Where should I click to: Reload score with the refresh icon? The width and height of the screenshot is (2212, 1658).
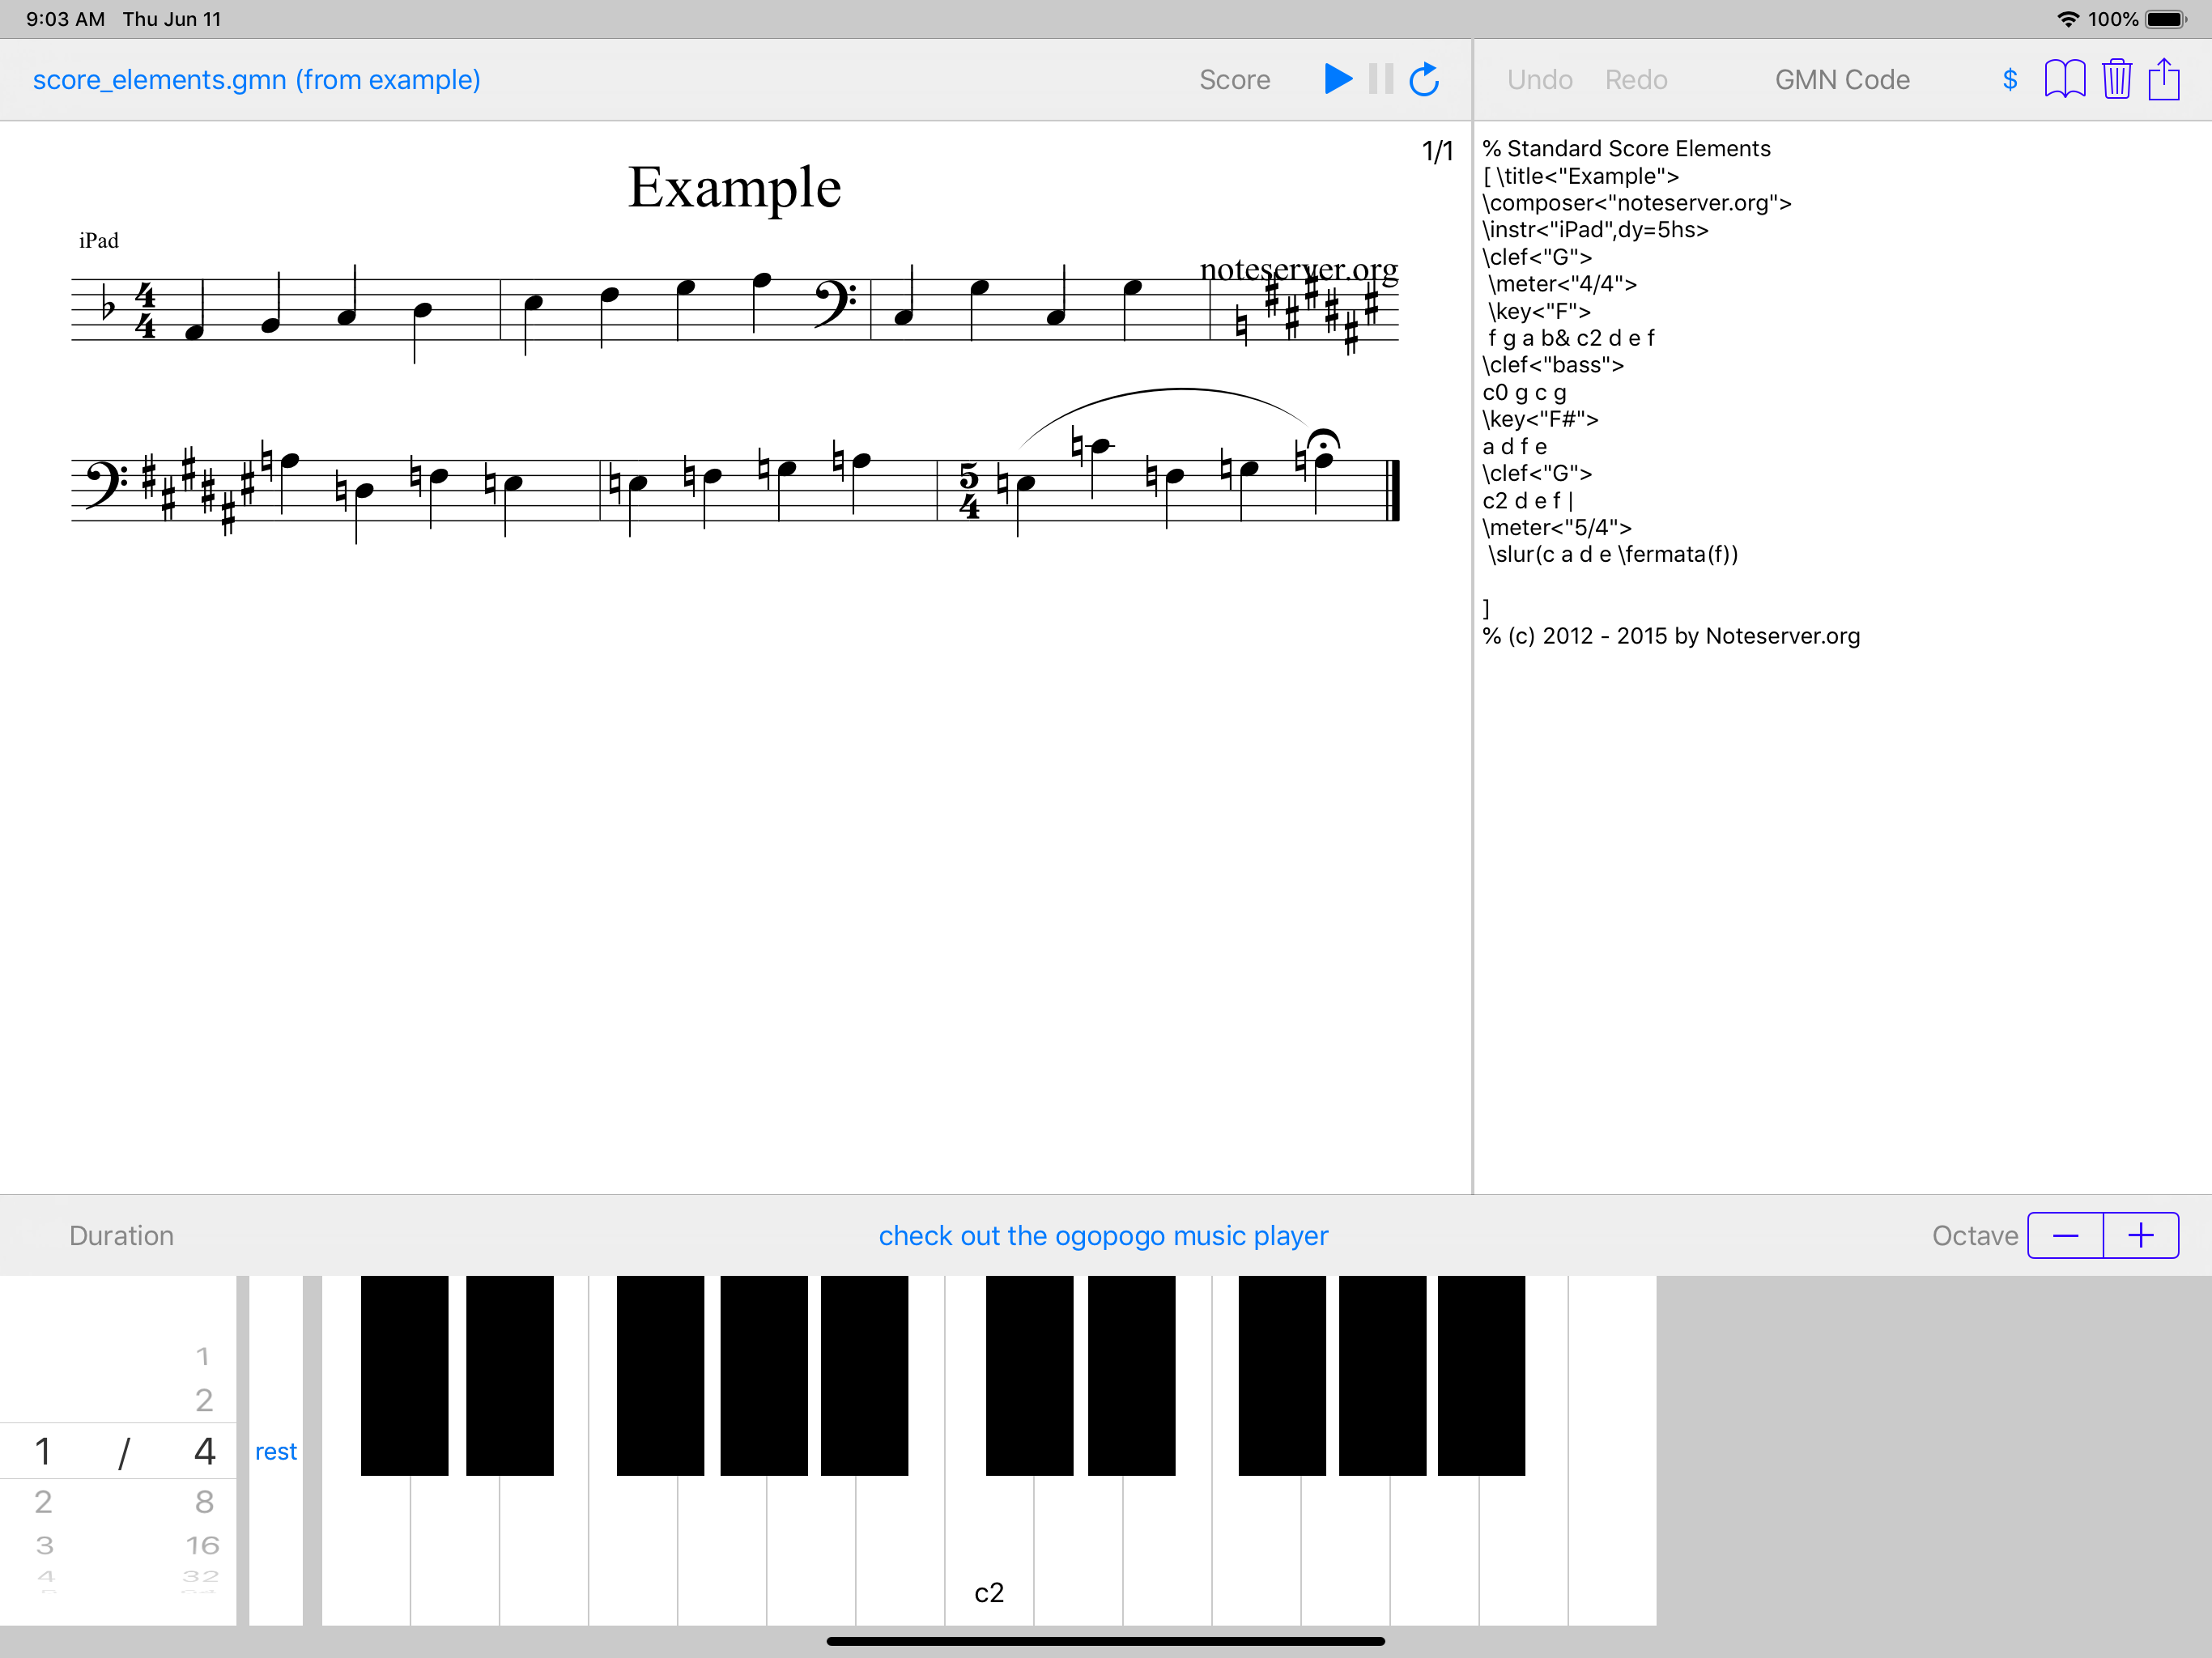point(1424,79)
